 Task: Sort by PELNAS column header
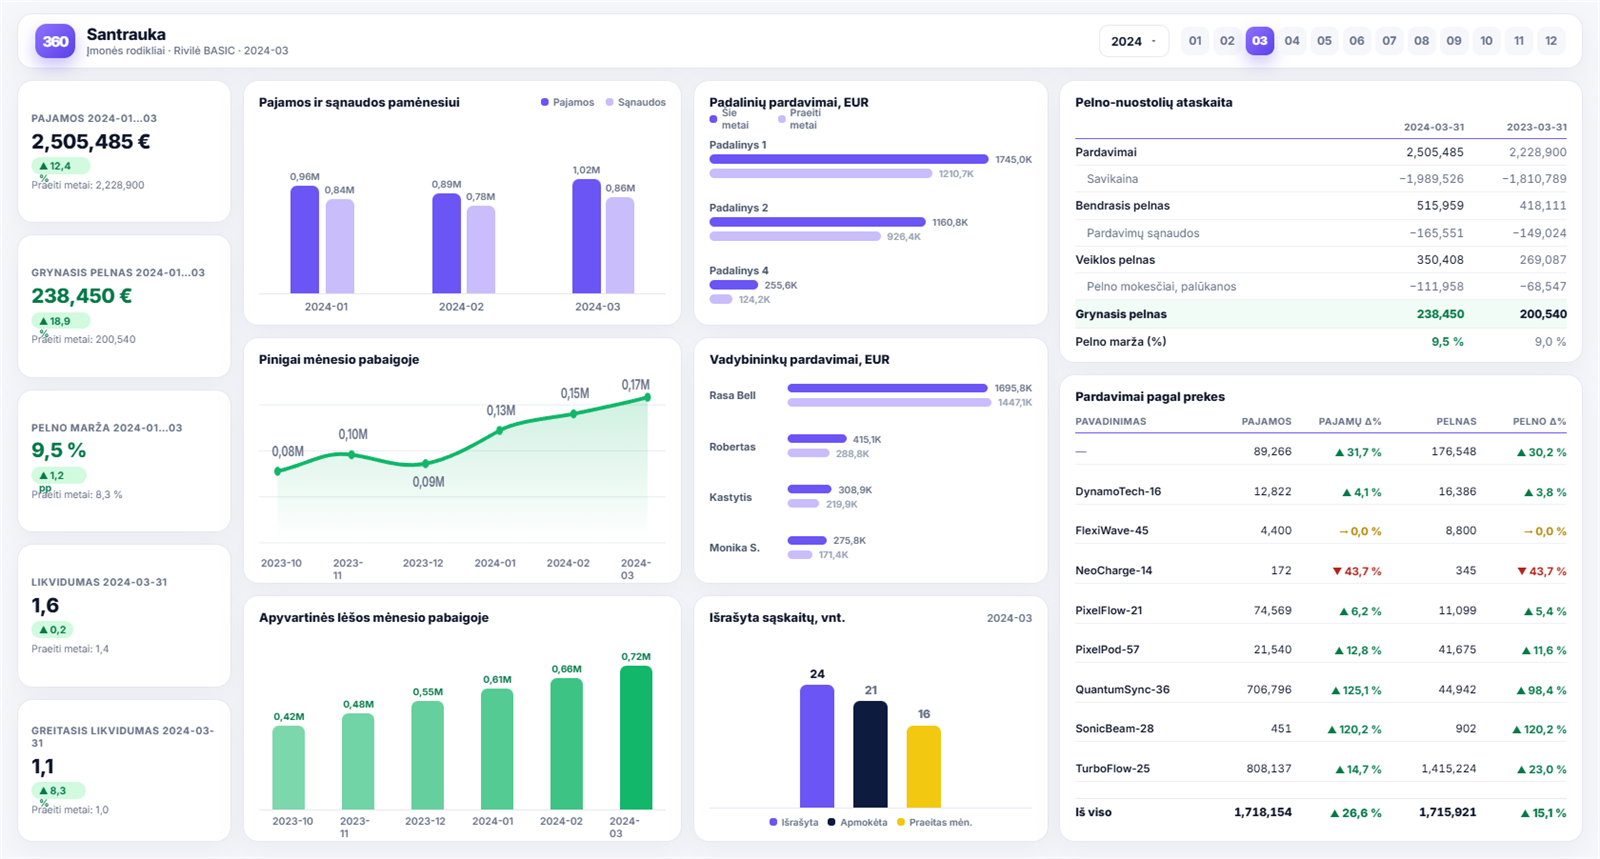(1456, 422)
